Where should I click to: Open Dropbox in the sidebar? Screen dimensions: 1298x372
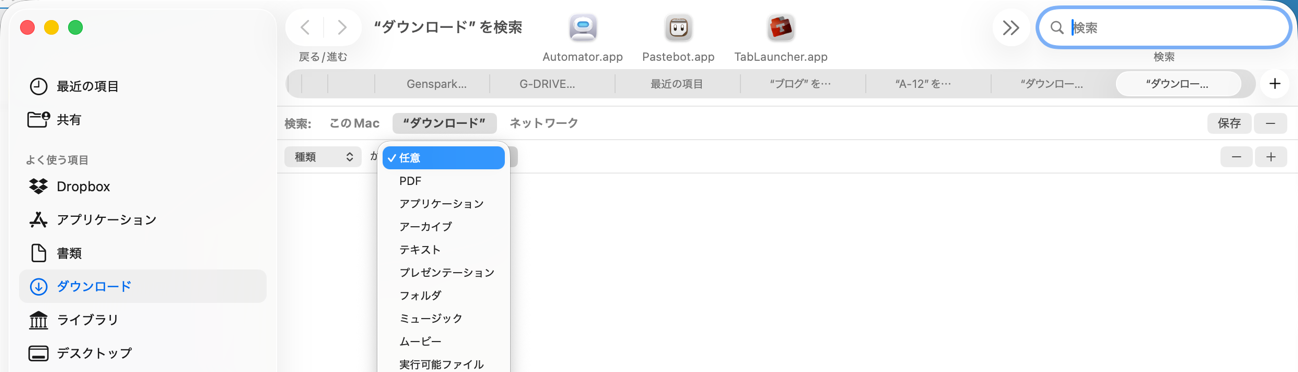(143, 186)
